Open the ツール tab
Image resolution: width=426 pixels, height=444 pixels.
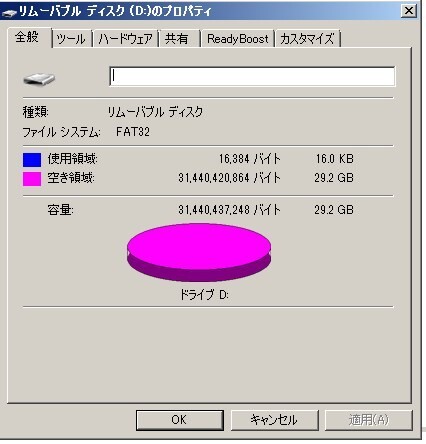[x=72, y=39]
